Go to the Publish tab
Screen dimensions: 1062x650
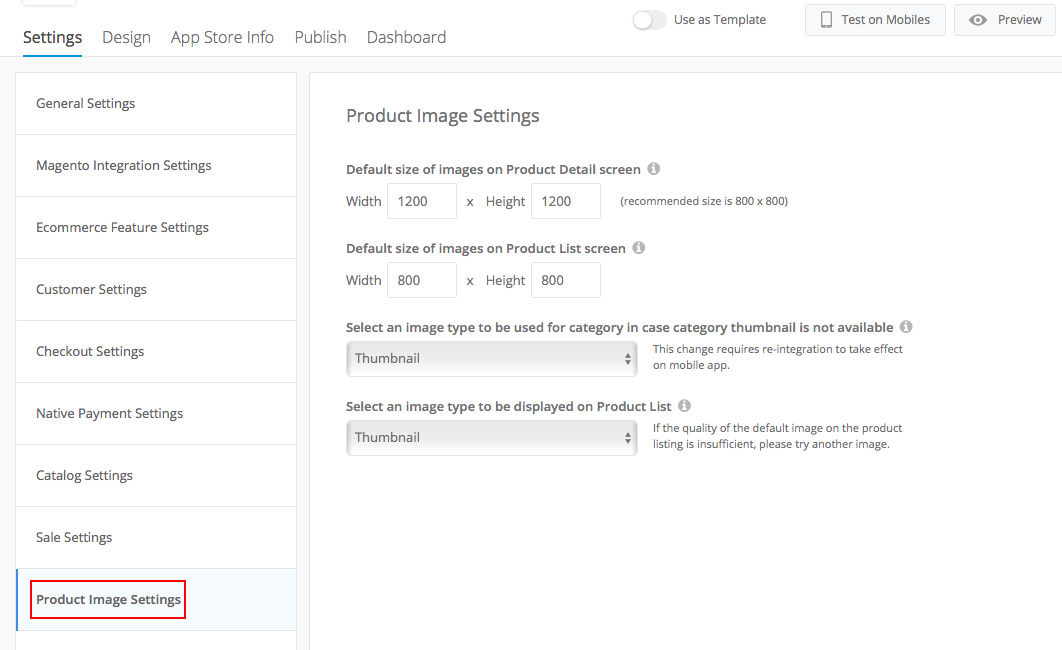point(320,37)
